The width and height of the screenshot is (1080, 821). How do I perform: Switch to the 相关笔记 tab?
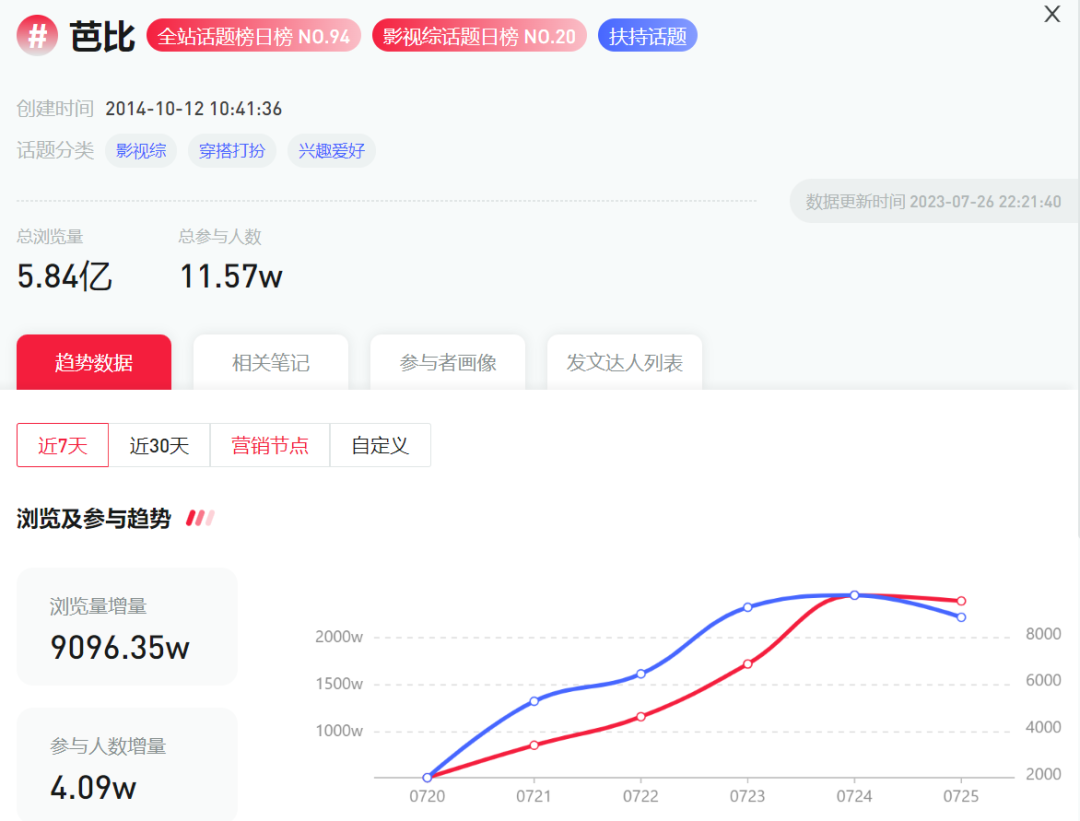pos(271,362)
